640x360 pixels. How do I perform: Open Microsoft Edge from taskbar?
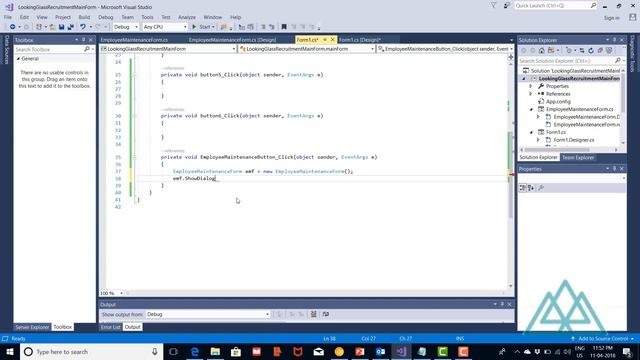pos(195,351)
